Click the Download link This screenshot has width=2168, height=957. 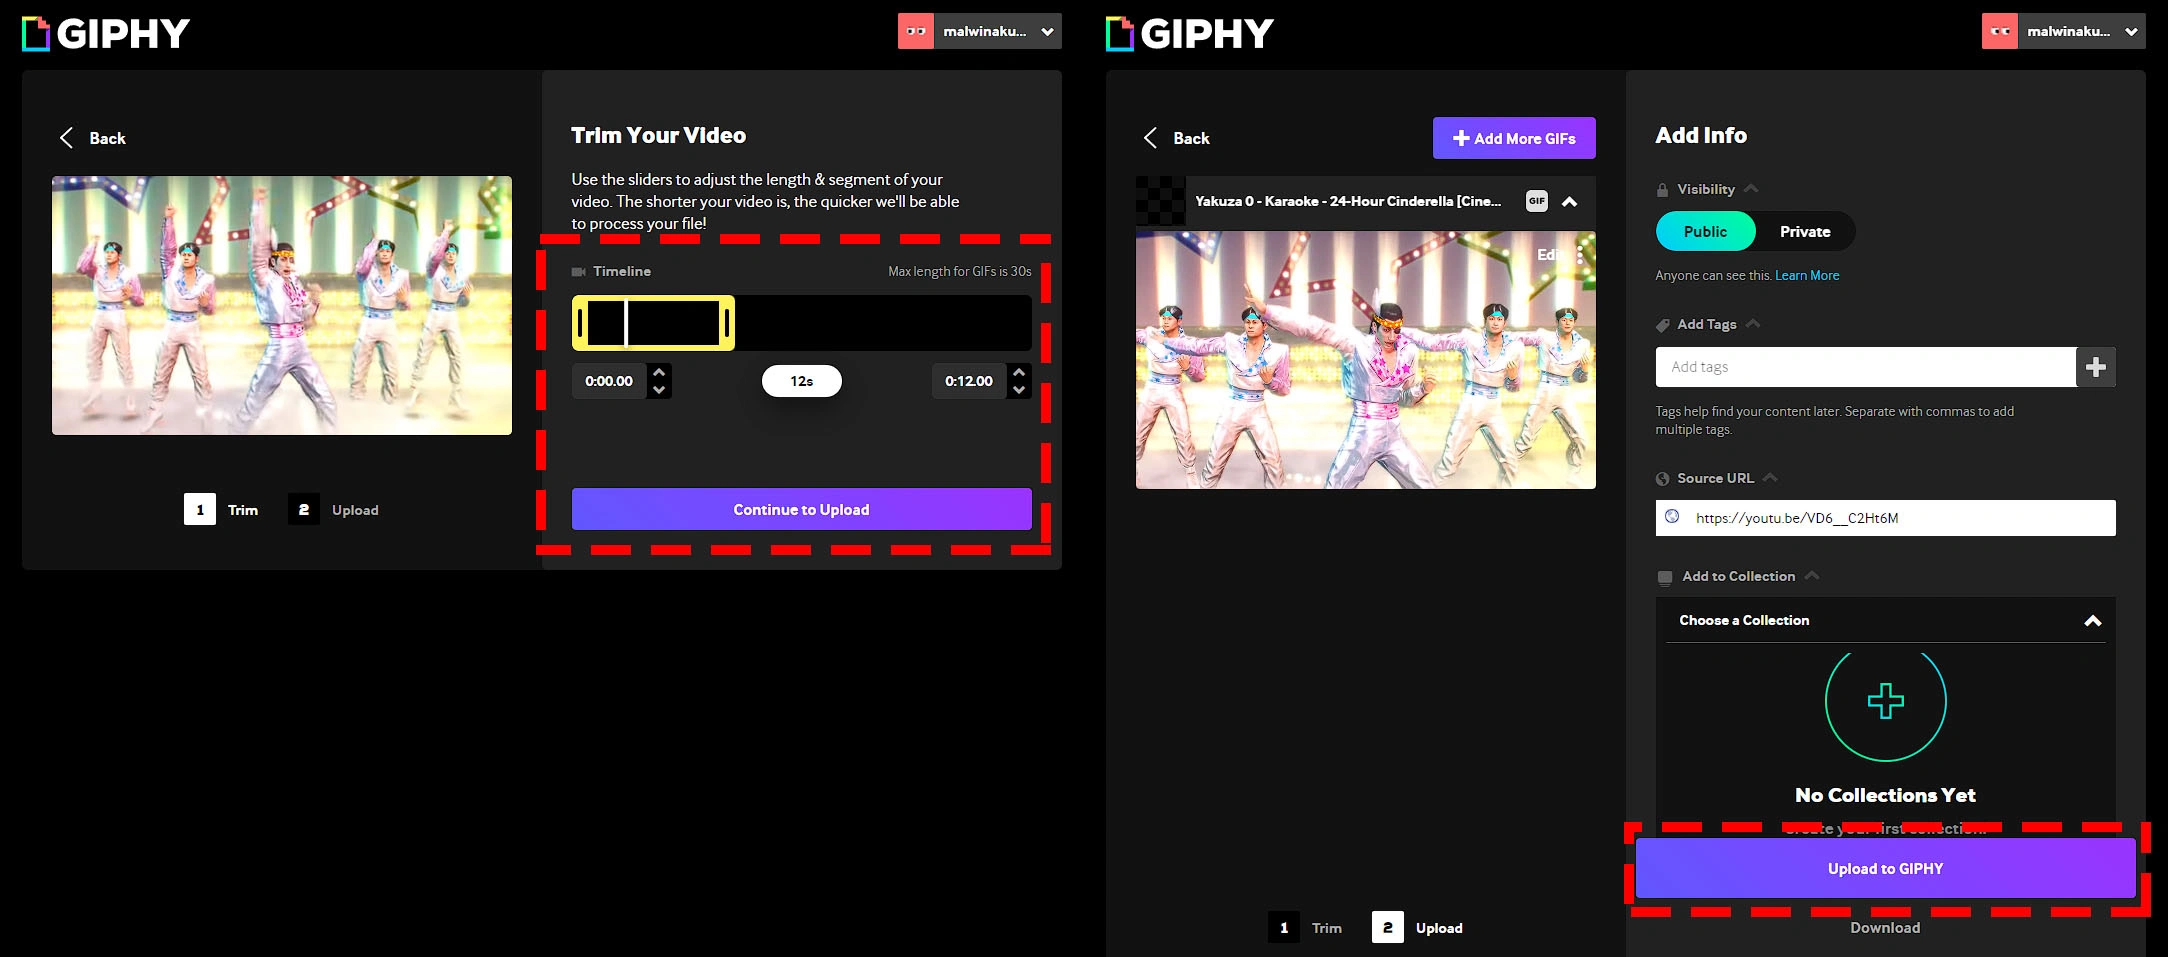tap(1885, 927)
